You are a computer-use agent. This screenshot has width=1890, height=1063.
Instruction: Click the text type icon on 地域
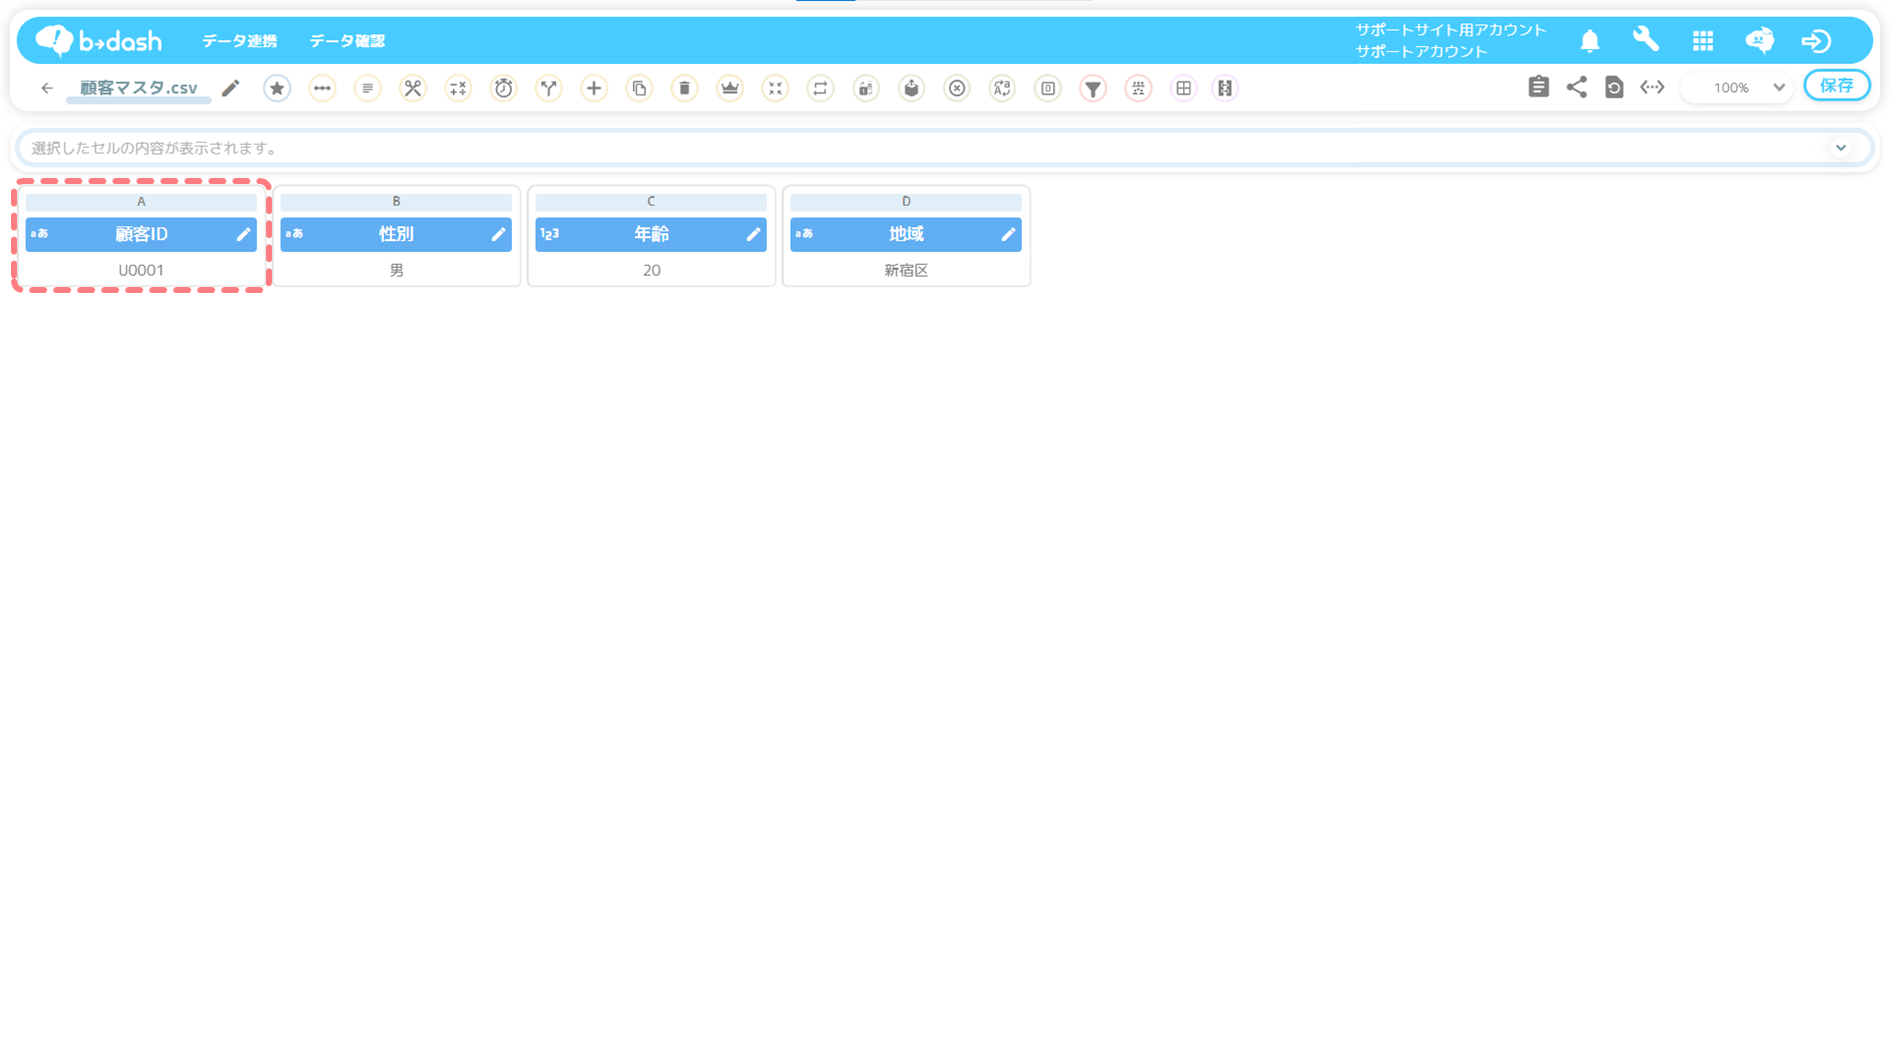point(804,234)
